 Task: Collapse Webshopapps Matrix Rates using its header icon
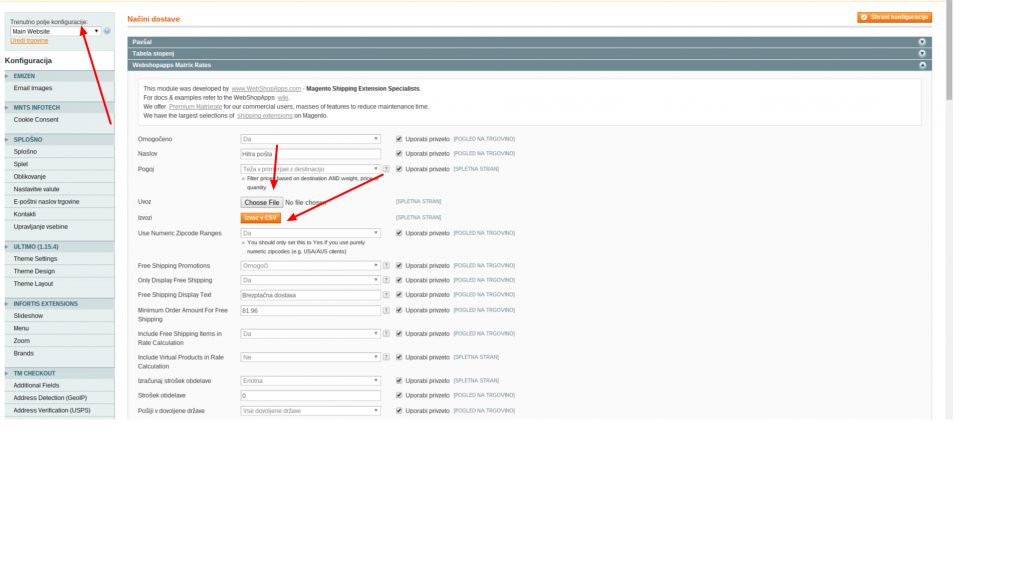pyautogui.click(x=922, y=65)
